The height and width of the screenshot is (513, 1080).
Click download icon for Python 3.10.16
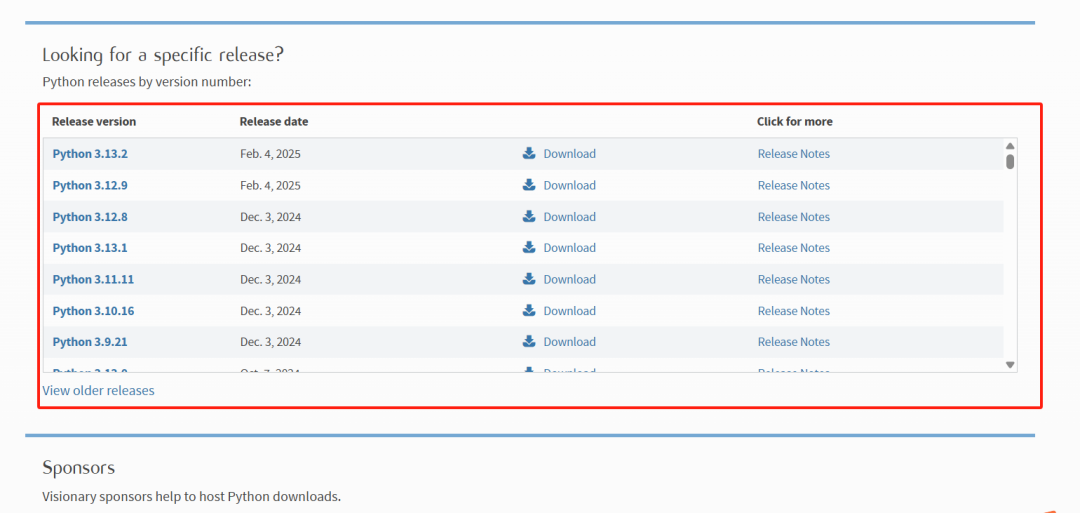(529, 311)
